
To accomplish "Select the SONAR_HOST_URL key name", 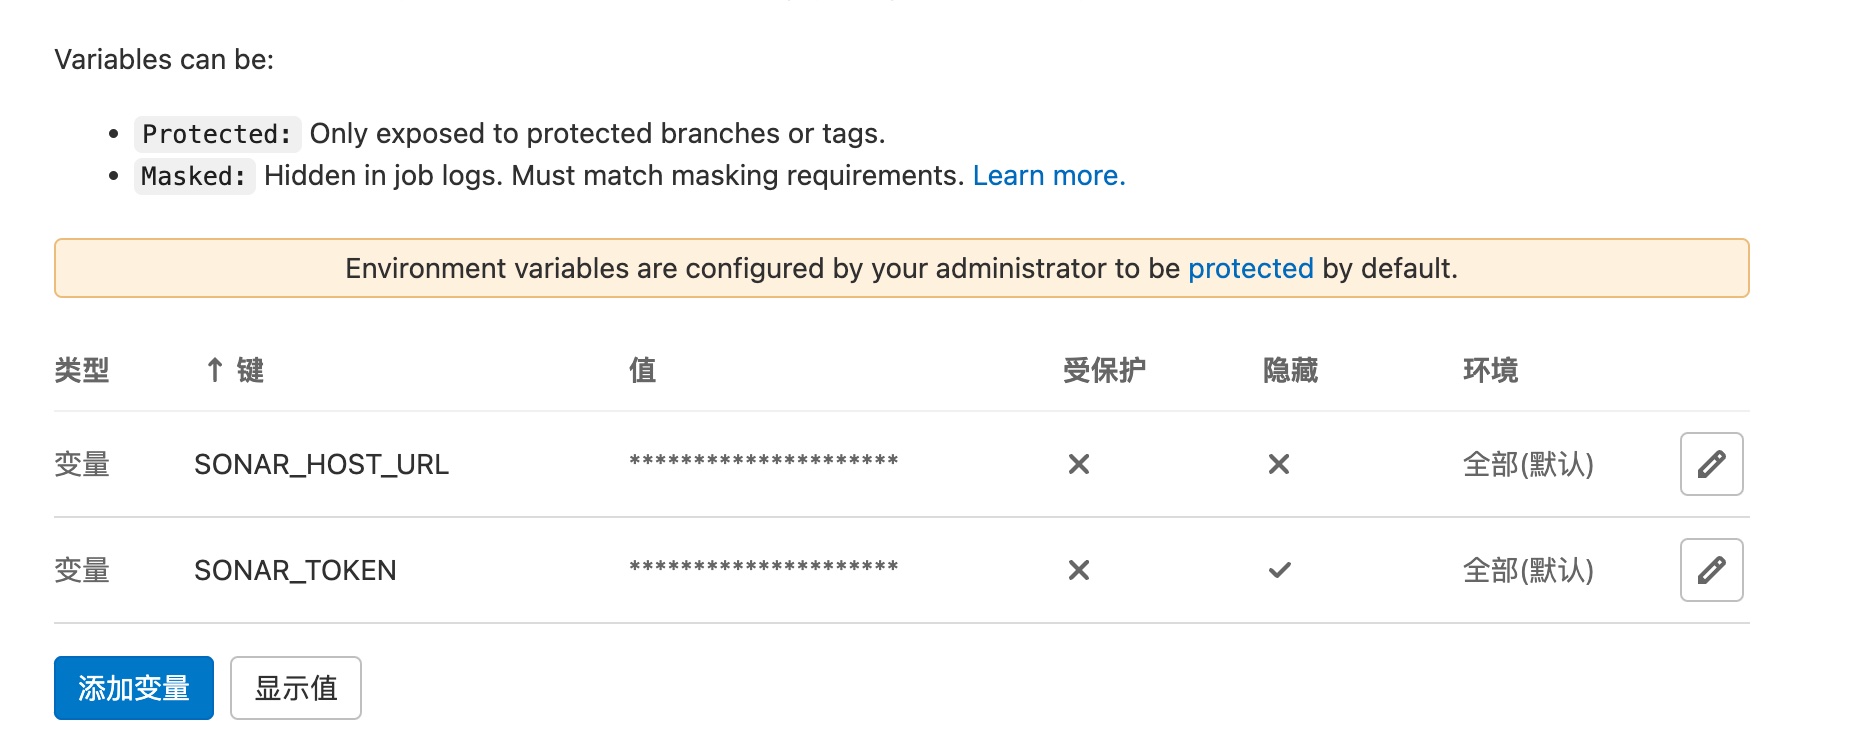I will click(x=321, y=464).
